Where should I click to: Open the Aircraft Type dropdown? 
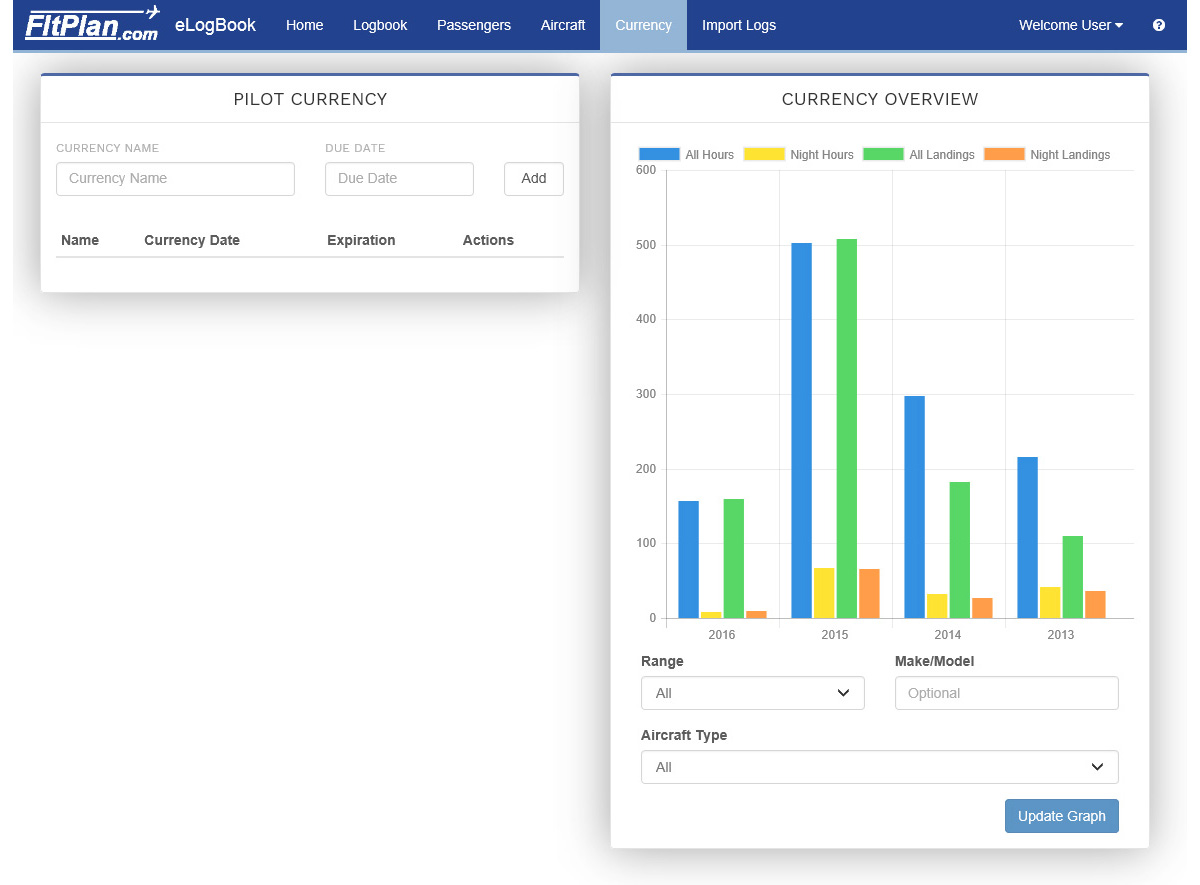pos(879,766)
